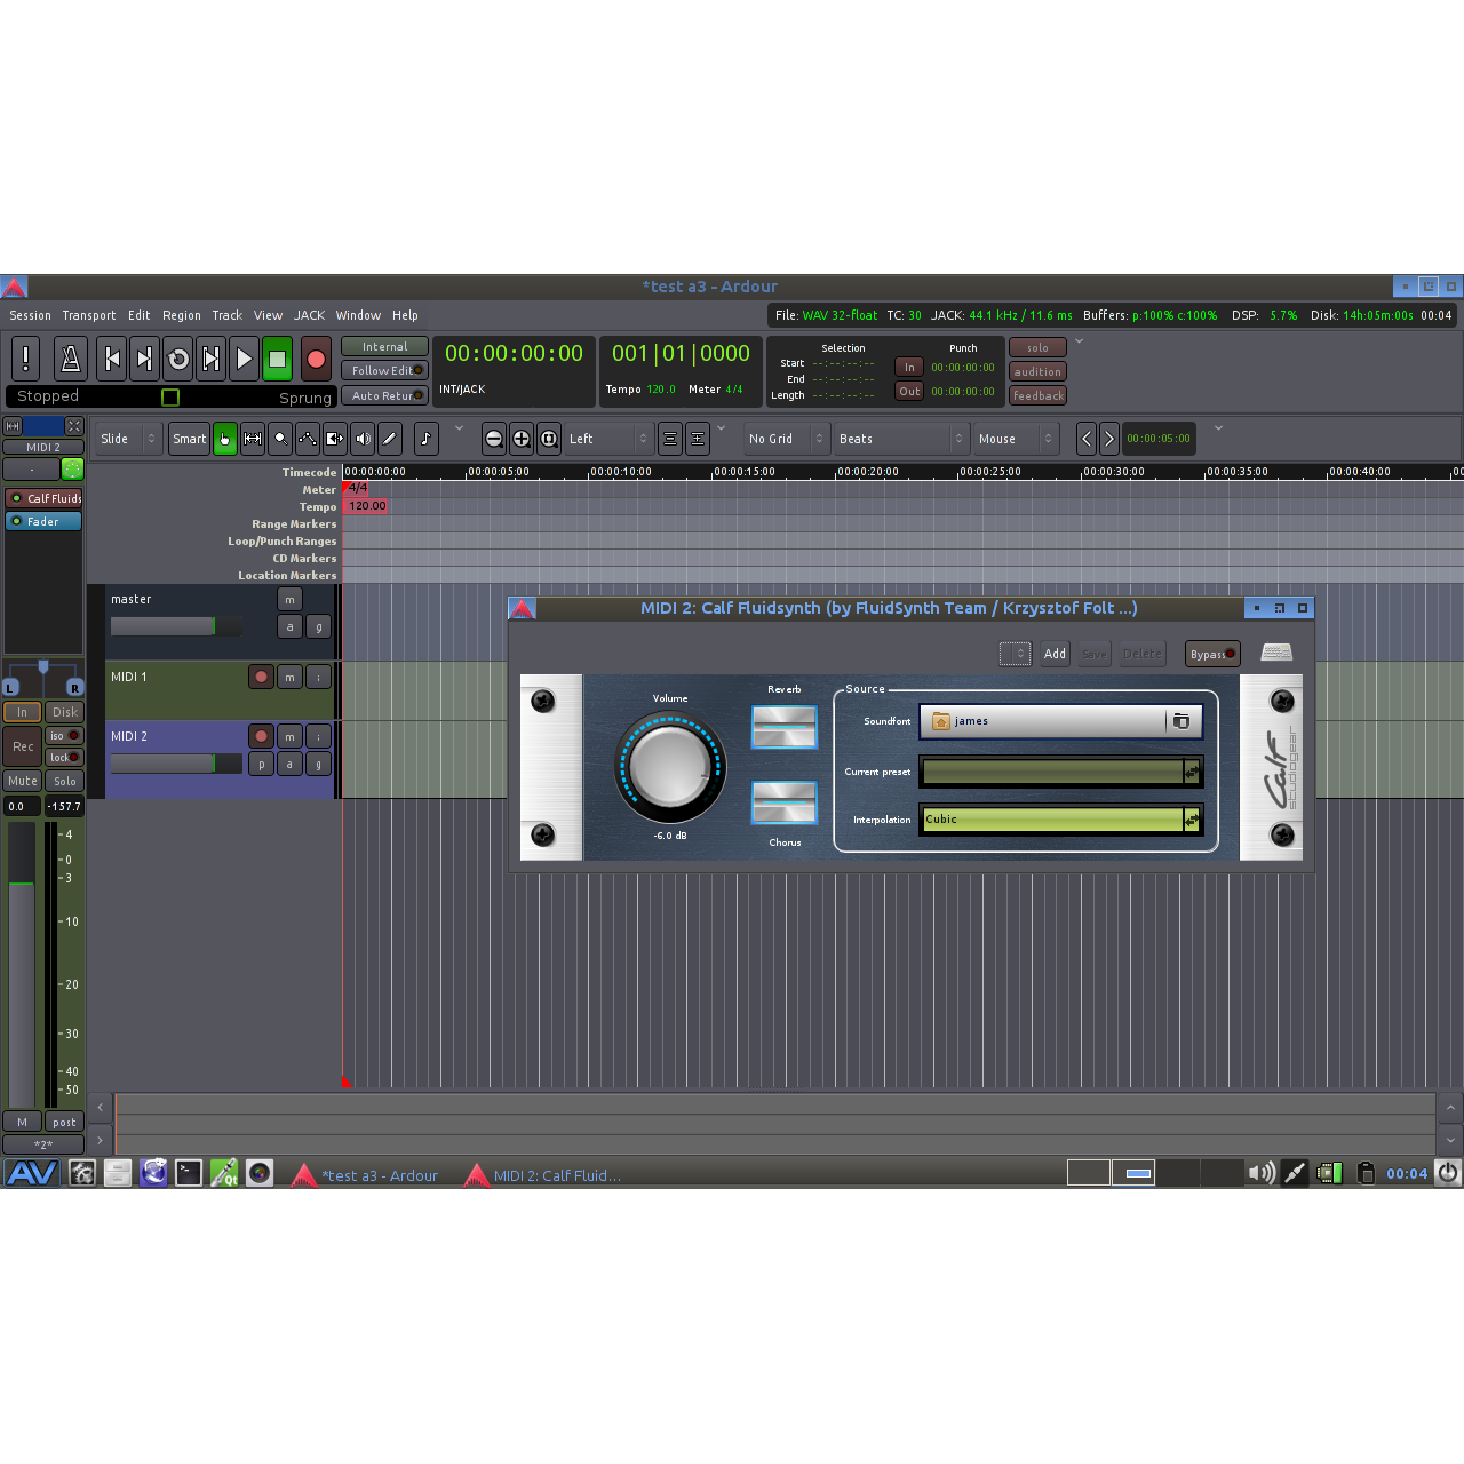The height and width of the screenshot is (1464, 1464).
Task: Click the mixer strip Solo button
Action: tap(65, 781)
